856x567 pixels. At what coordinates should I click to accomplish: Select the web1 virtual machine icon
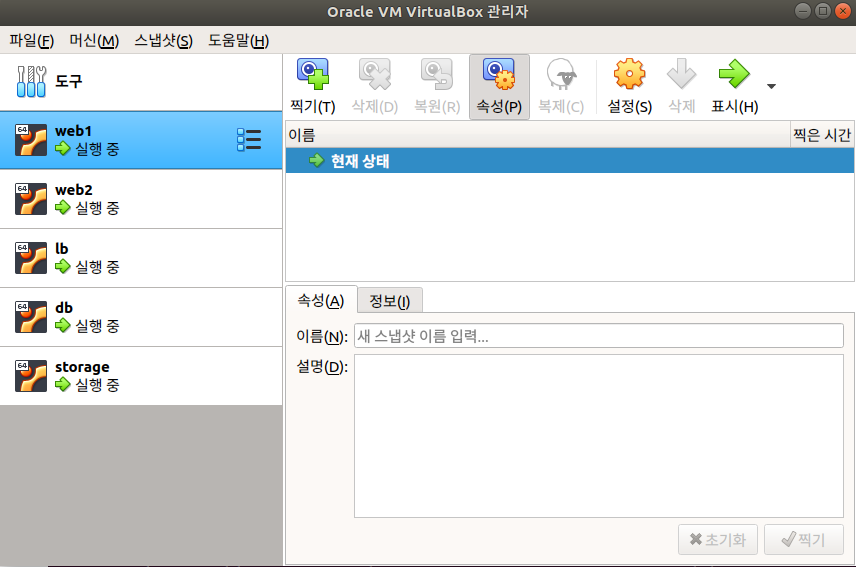pos(31,140)
